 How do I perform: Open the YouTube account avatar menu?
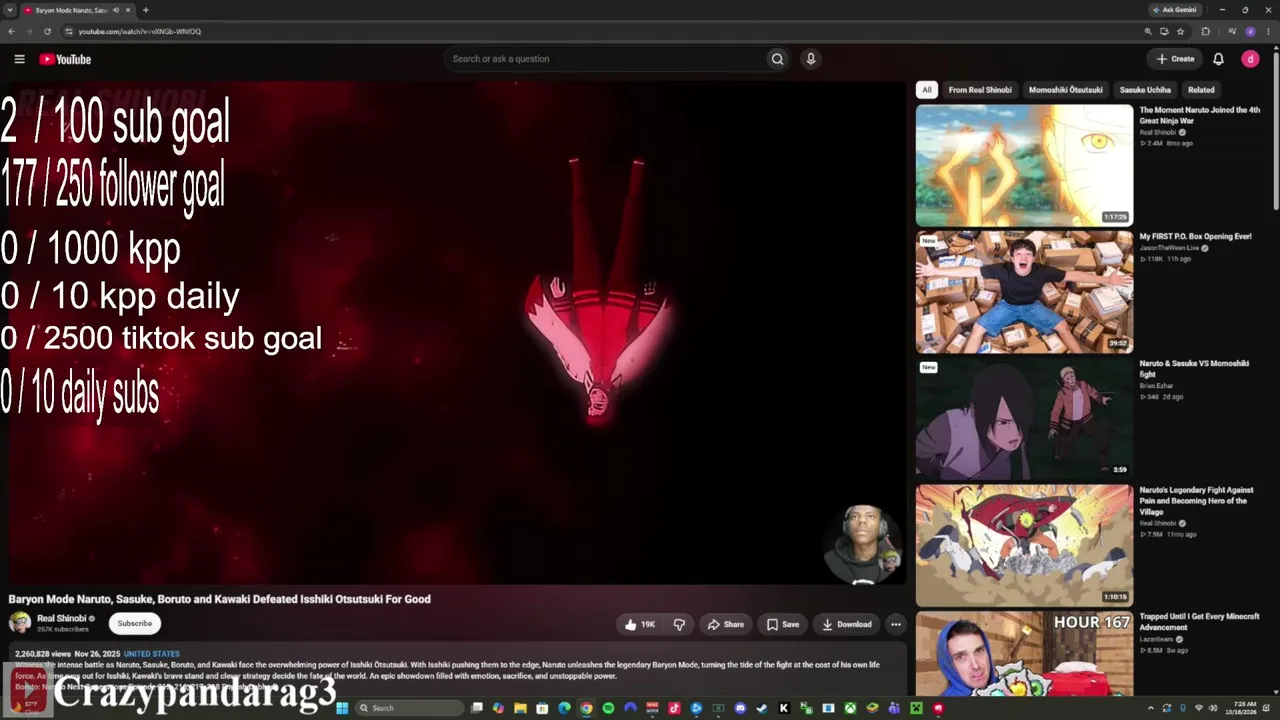tap(1250, 59)
